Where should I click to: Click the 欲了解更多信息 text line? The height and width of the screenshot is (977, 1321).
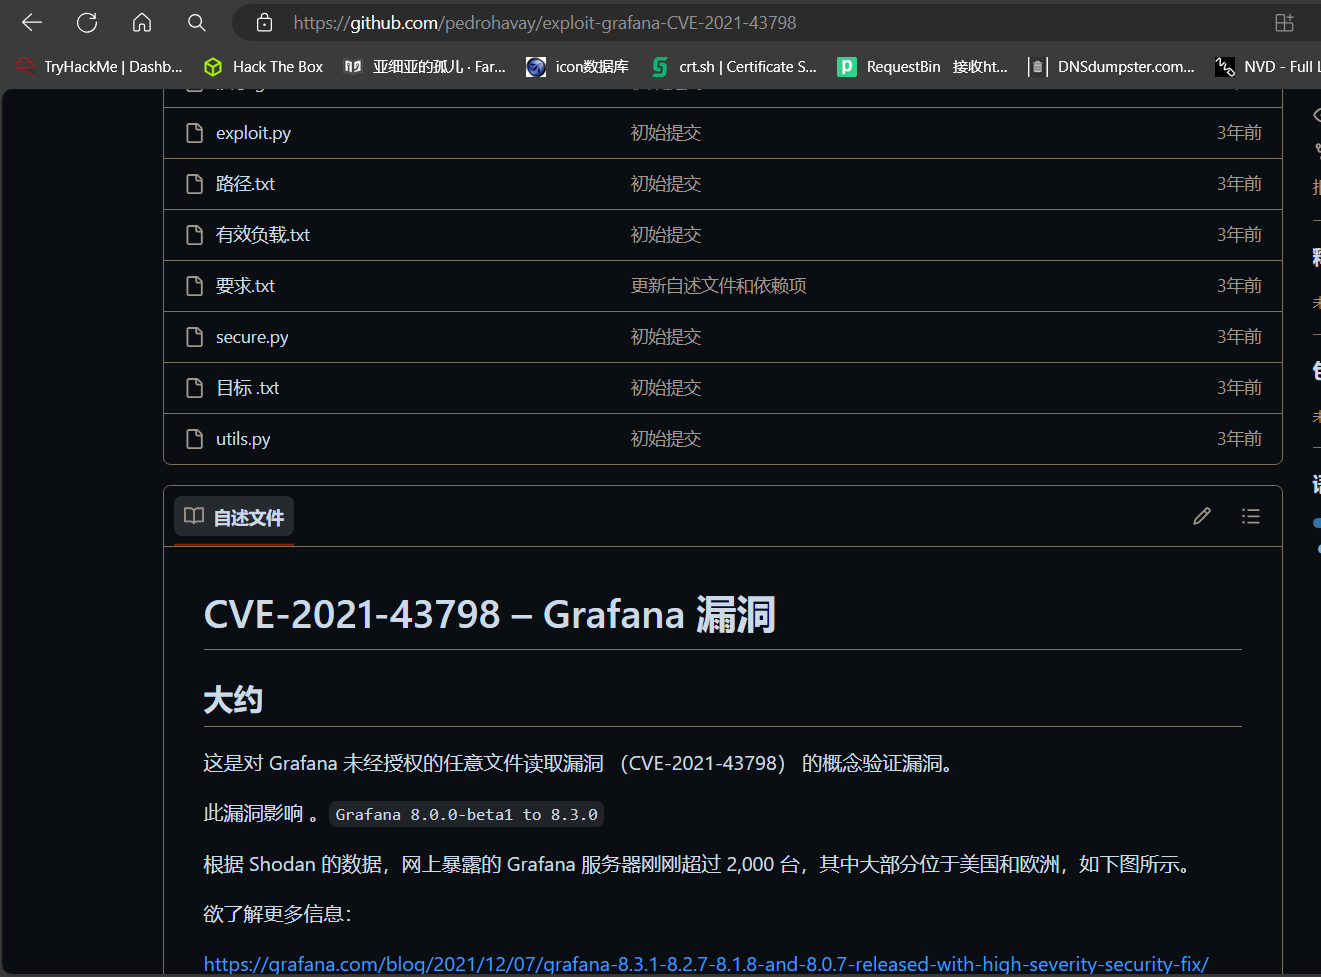point(278,914)
